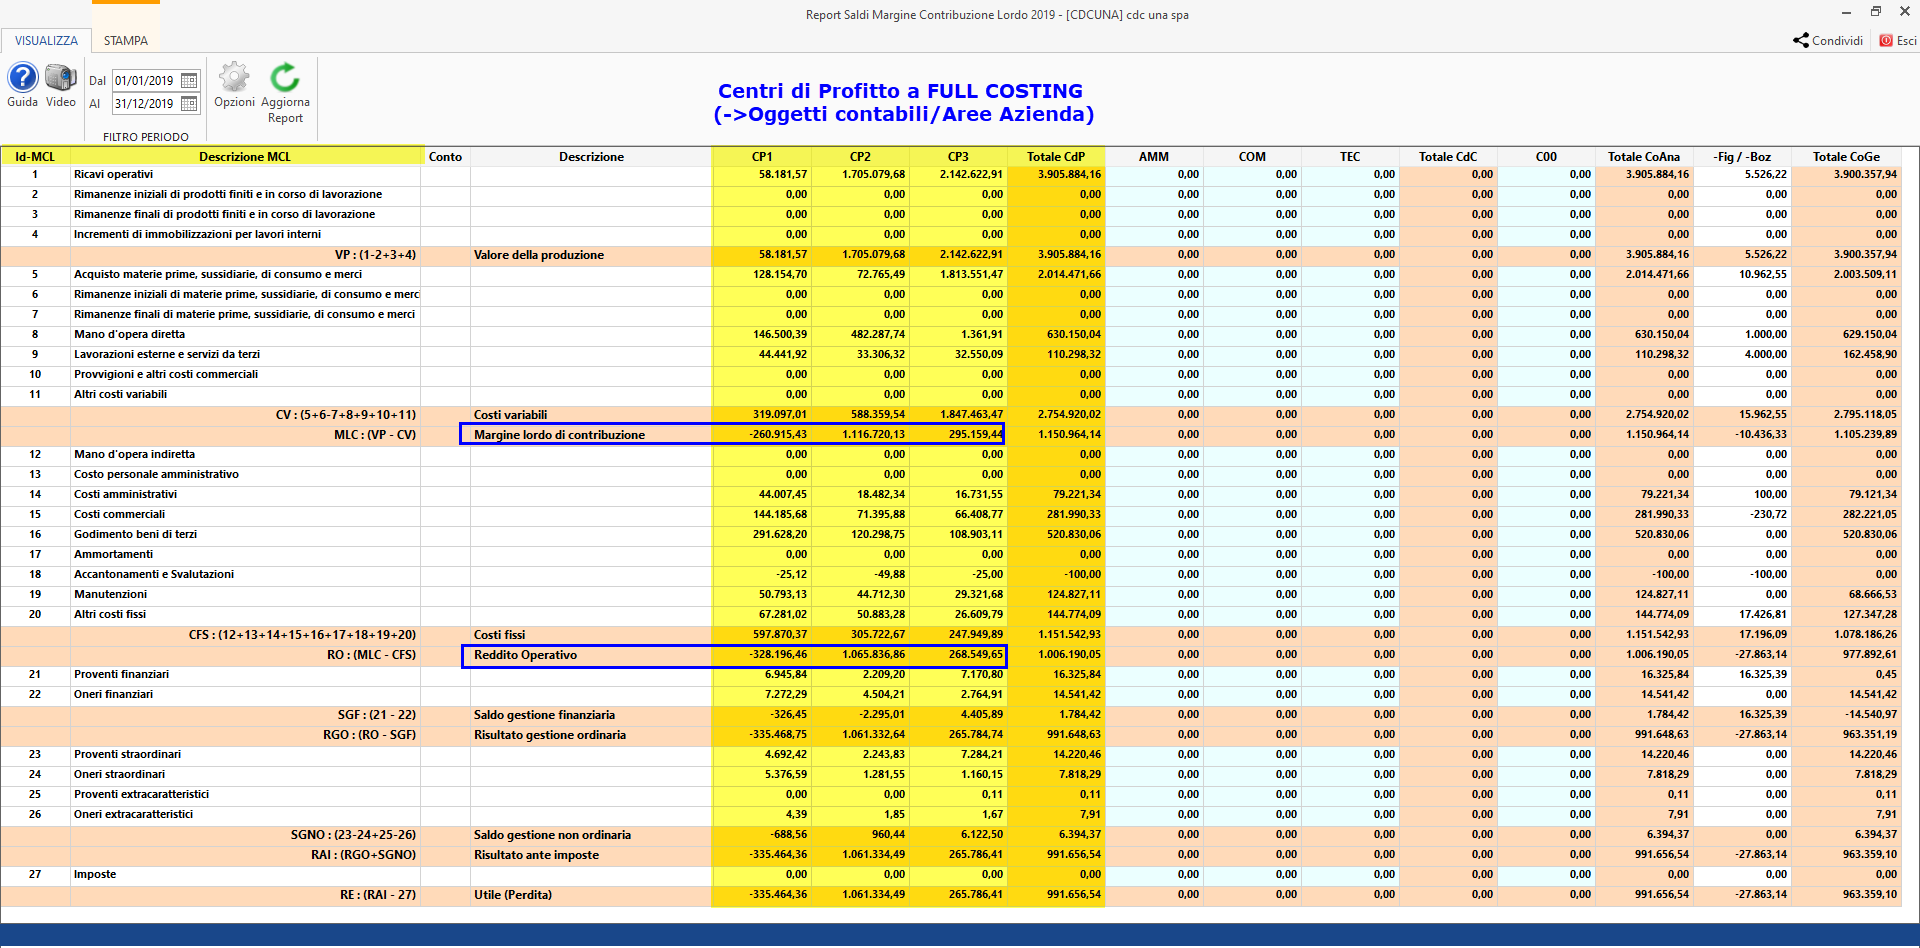Open calendar picker for Al date
This screenshot has width=1920, height=948.
click(x=189, y=104)
